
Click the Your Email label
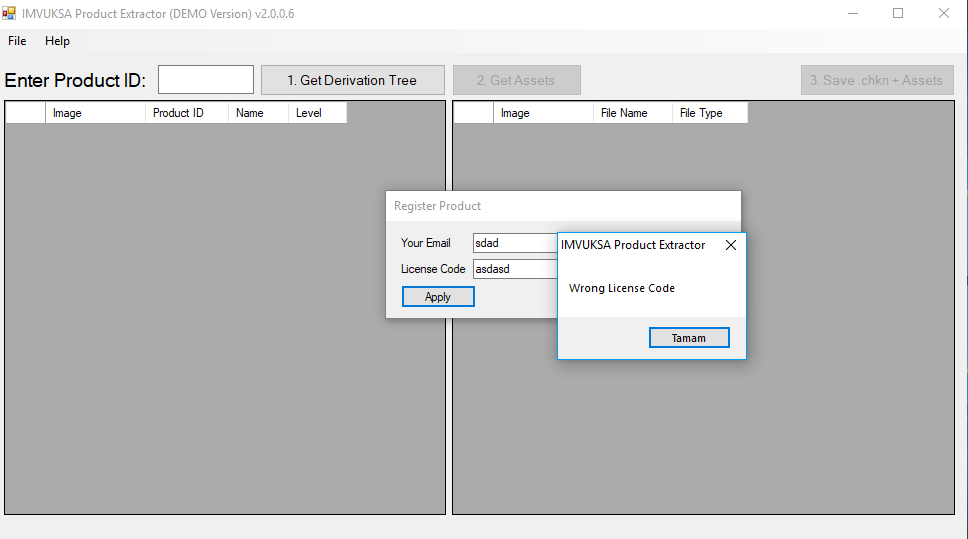tap(425, 243)
